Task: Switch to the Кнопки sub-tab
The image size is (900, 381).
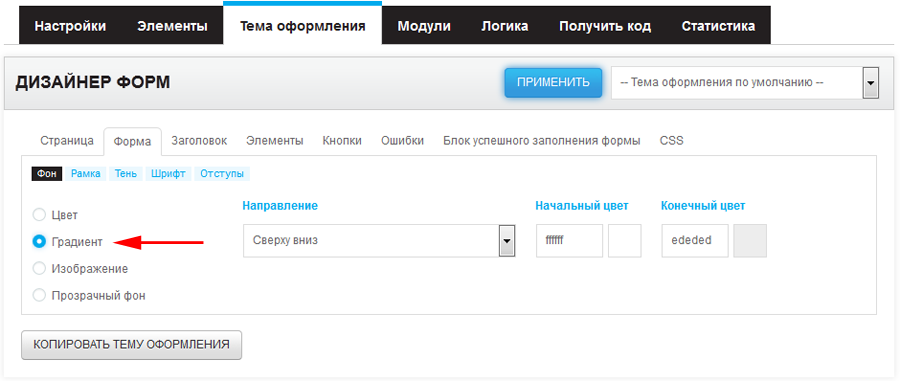Action: (342, 141)
